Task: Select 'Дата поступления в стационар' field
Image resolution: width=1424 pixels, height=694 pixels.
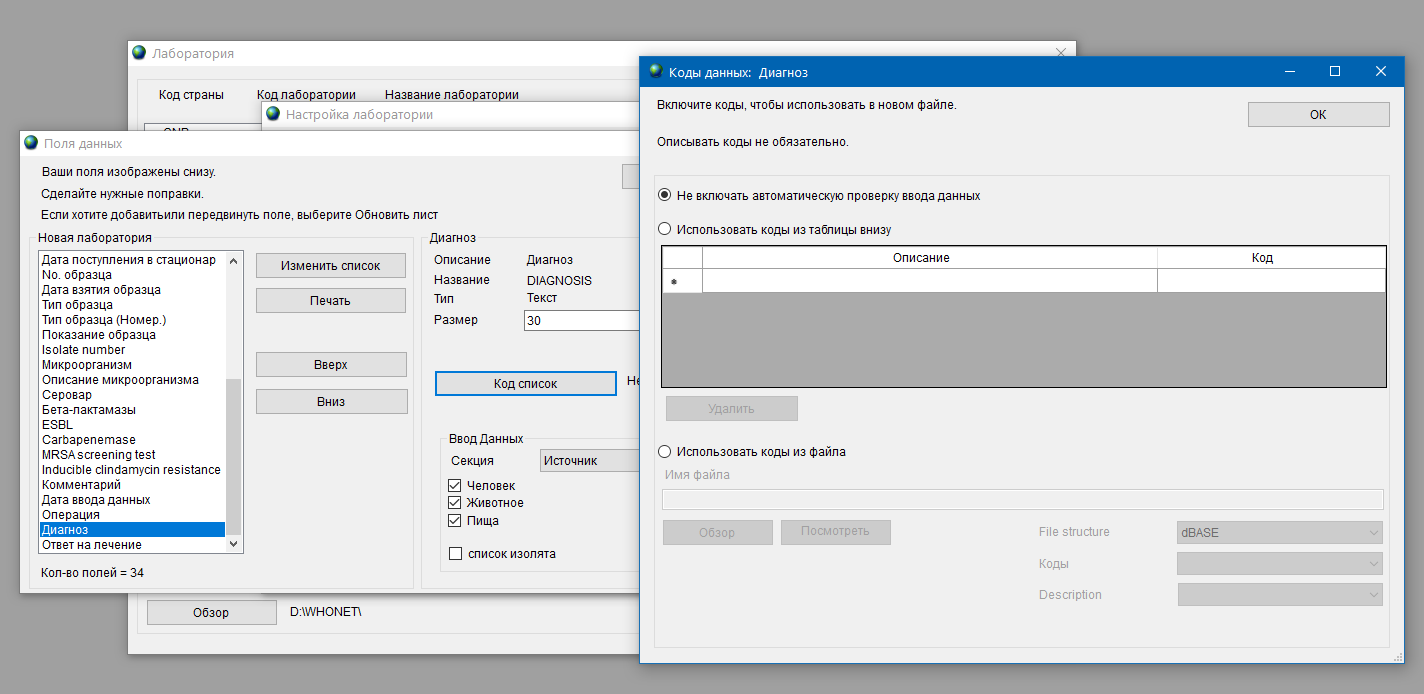Action: (133, 260)
